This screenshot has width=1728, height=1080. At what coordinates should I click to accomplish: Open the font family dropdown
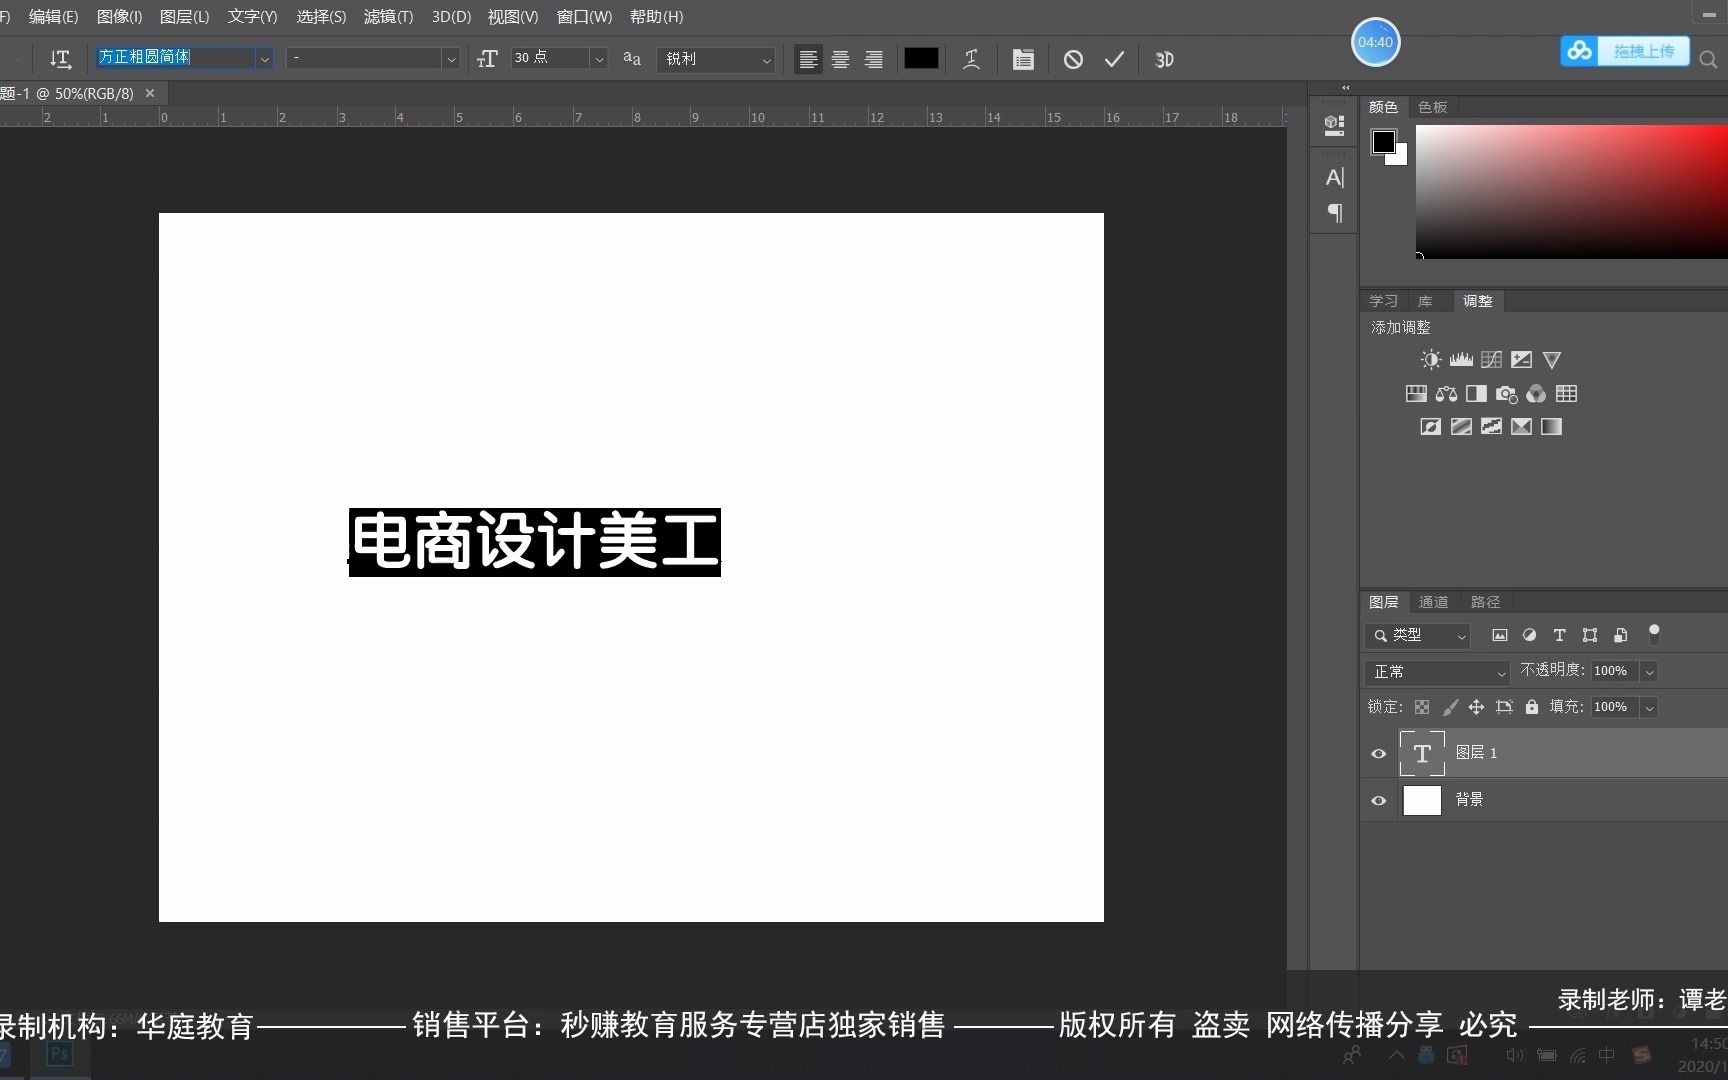click(x=264, y=58)
